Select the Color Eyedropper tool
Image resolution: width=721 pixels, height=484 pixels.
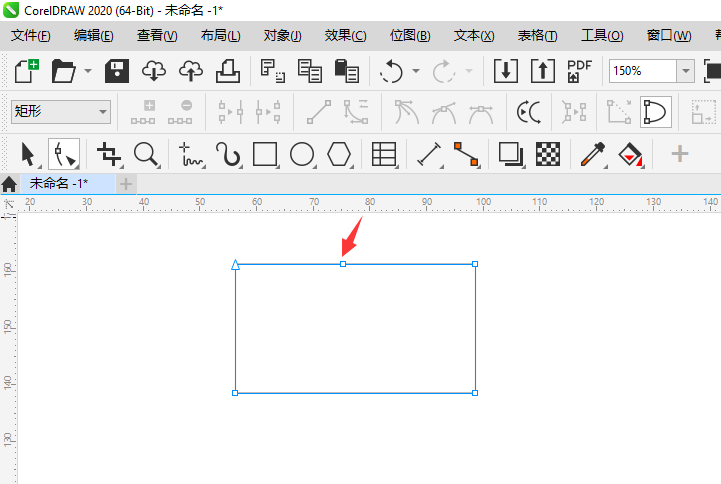[593, 154]
